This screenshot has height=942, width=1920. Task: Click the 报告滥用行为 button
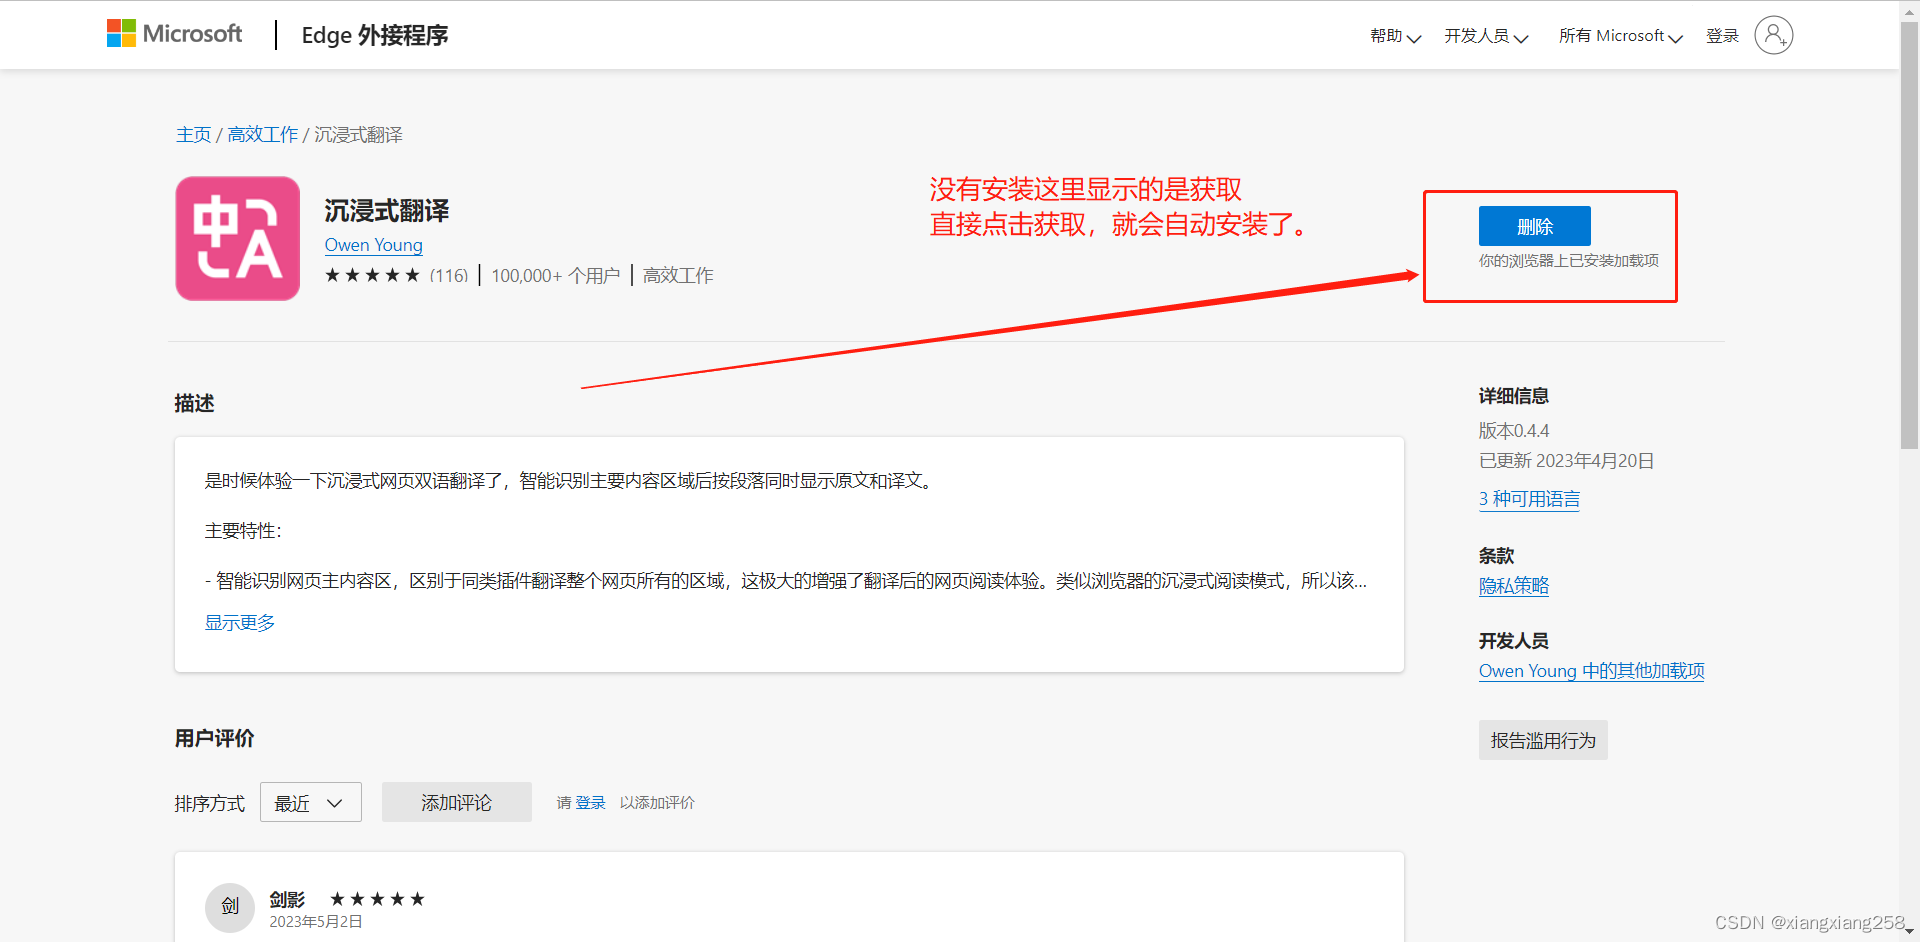pos(1543,740)
